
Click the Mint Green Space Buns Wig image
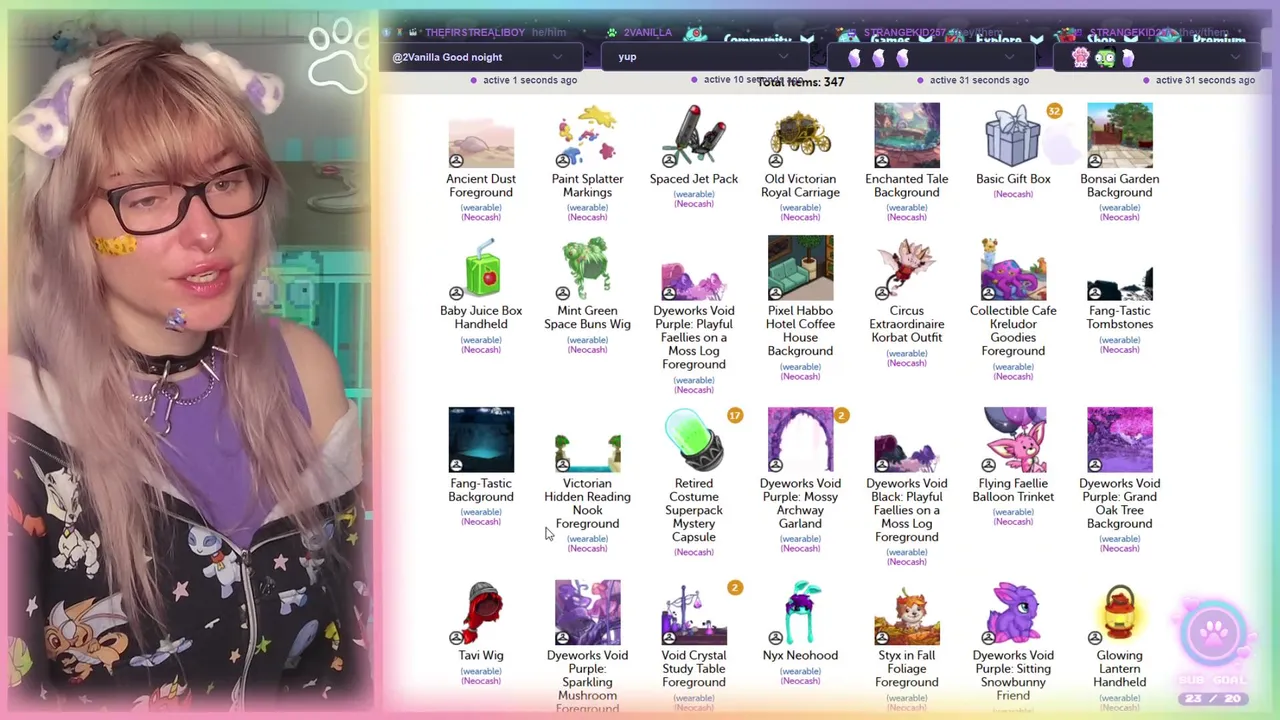(x=587, y=267)
